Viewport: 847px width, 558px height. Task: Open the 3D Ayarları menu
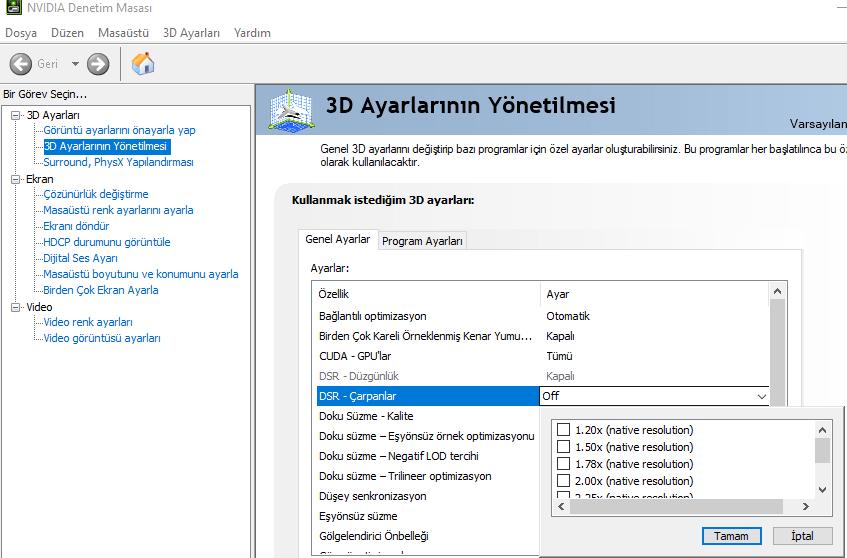click(191, 33)
